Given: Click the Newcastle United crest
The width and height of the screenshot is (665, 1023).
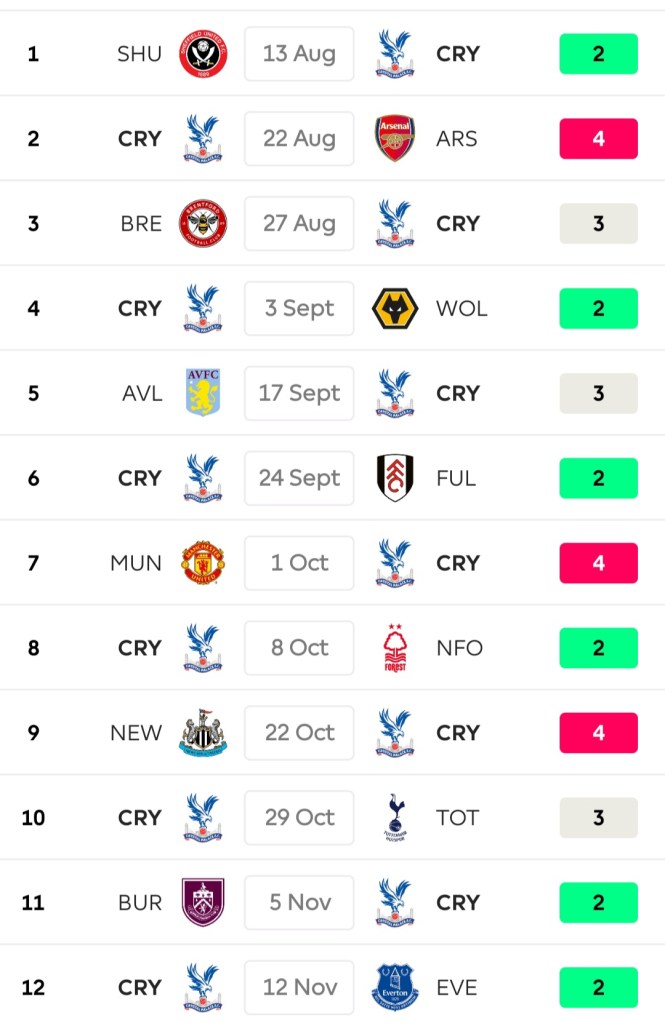Looking at the screenshot, I should pyautogui.click(x=203, y=733).
